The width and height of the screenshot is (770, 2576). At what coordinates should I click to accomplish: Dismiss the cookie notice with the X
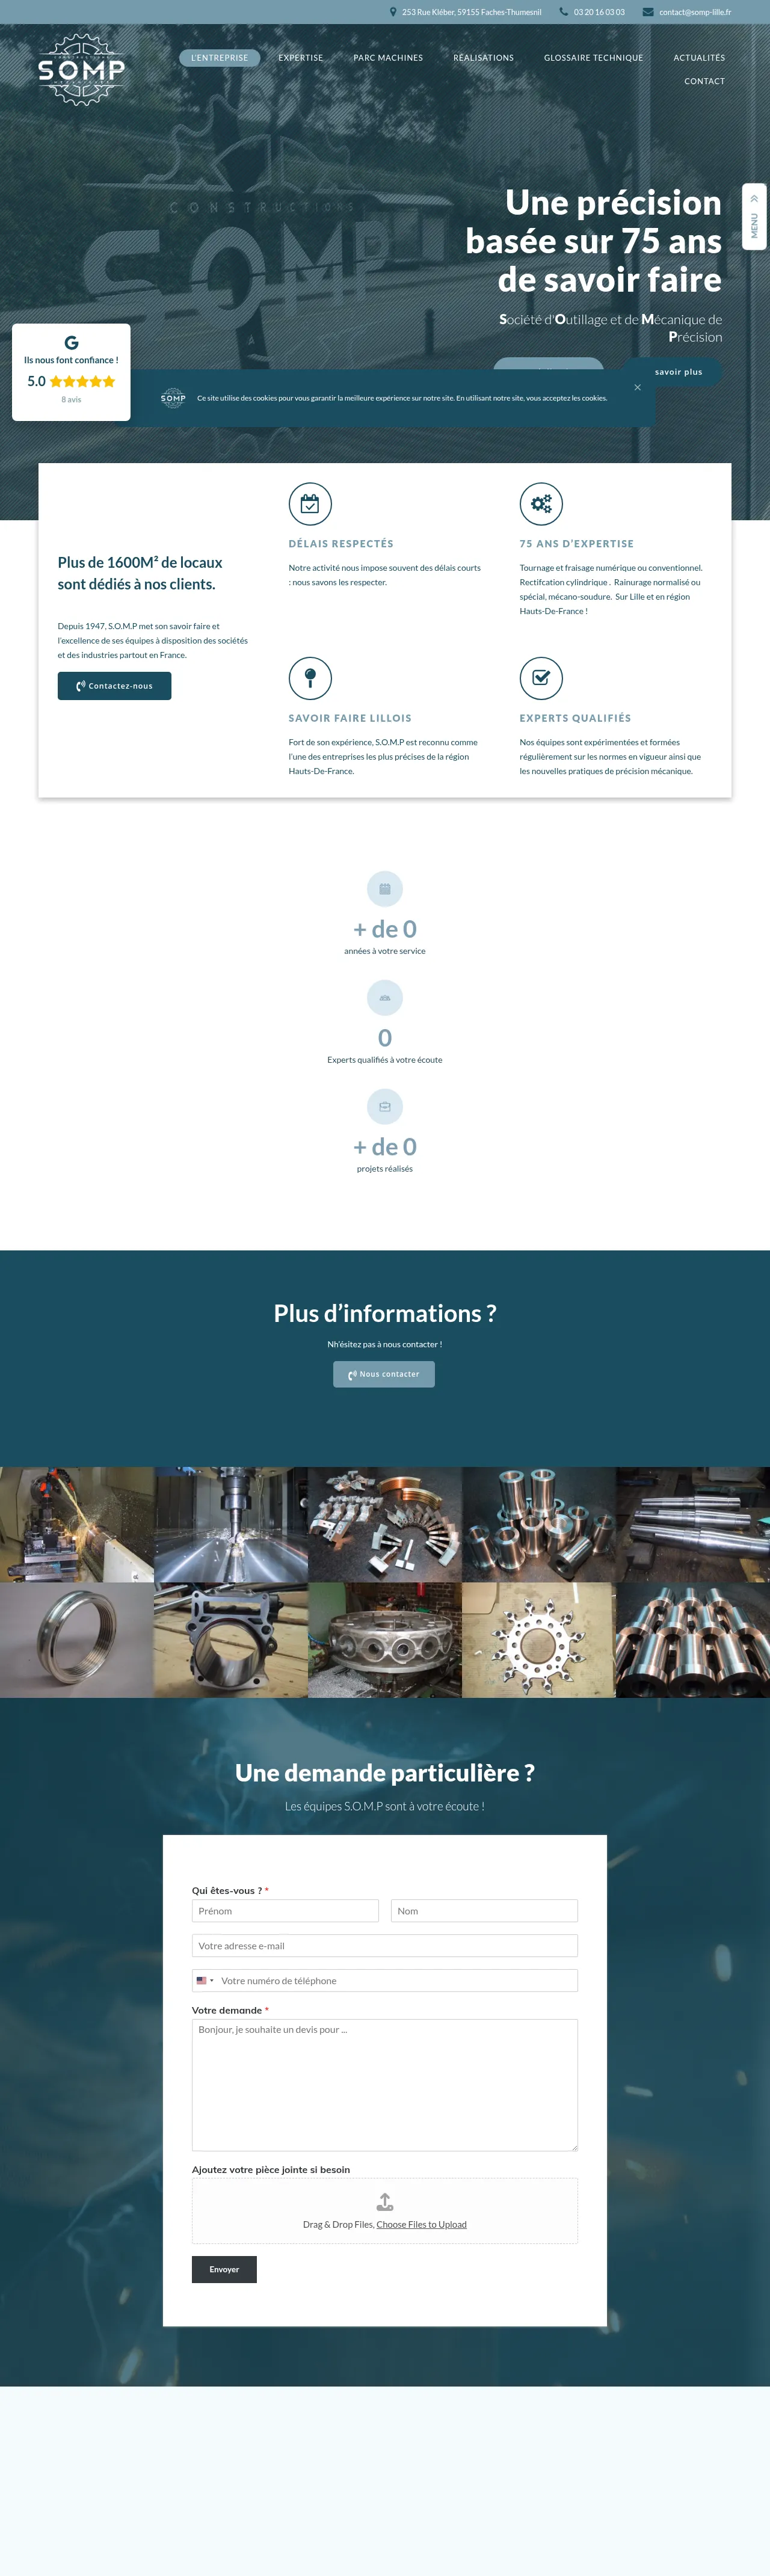[x=637, y=387]
